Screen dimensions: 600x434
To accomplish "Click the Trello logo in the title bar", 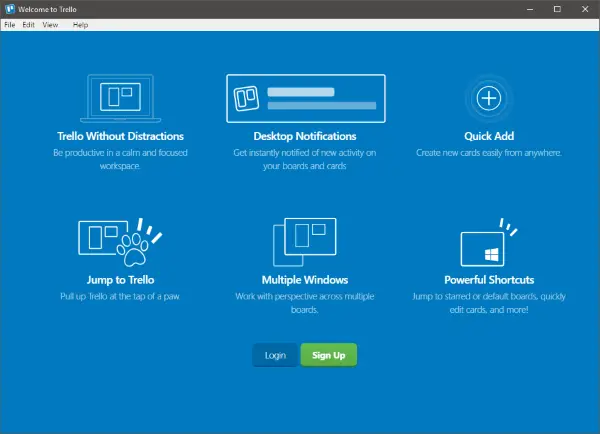I will coord(10,9).
